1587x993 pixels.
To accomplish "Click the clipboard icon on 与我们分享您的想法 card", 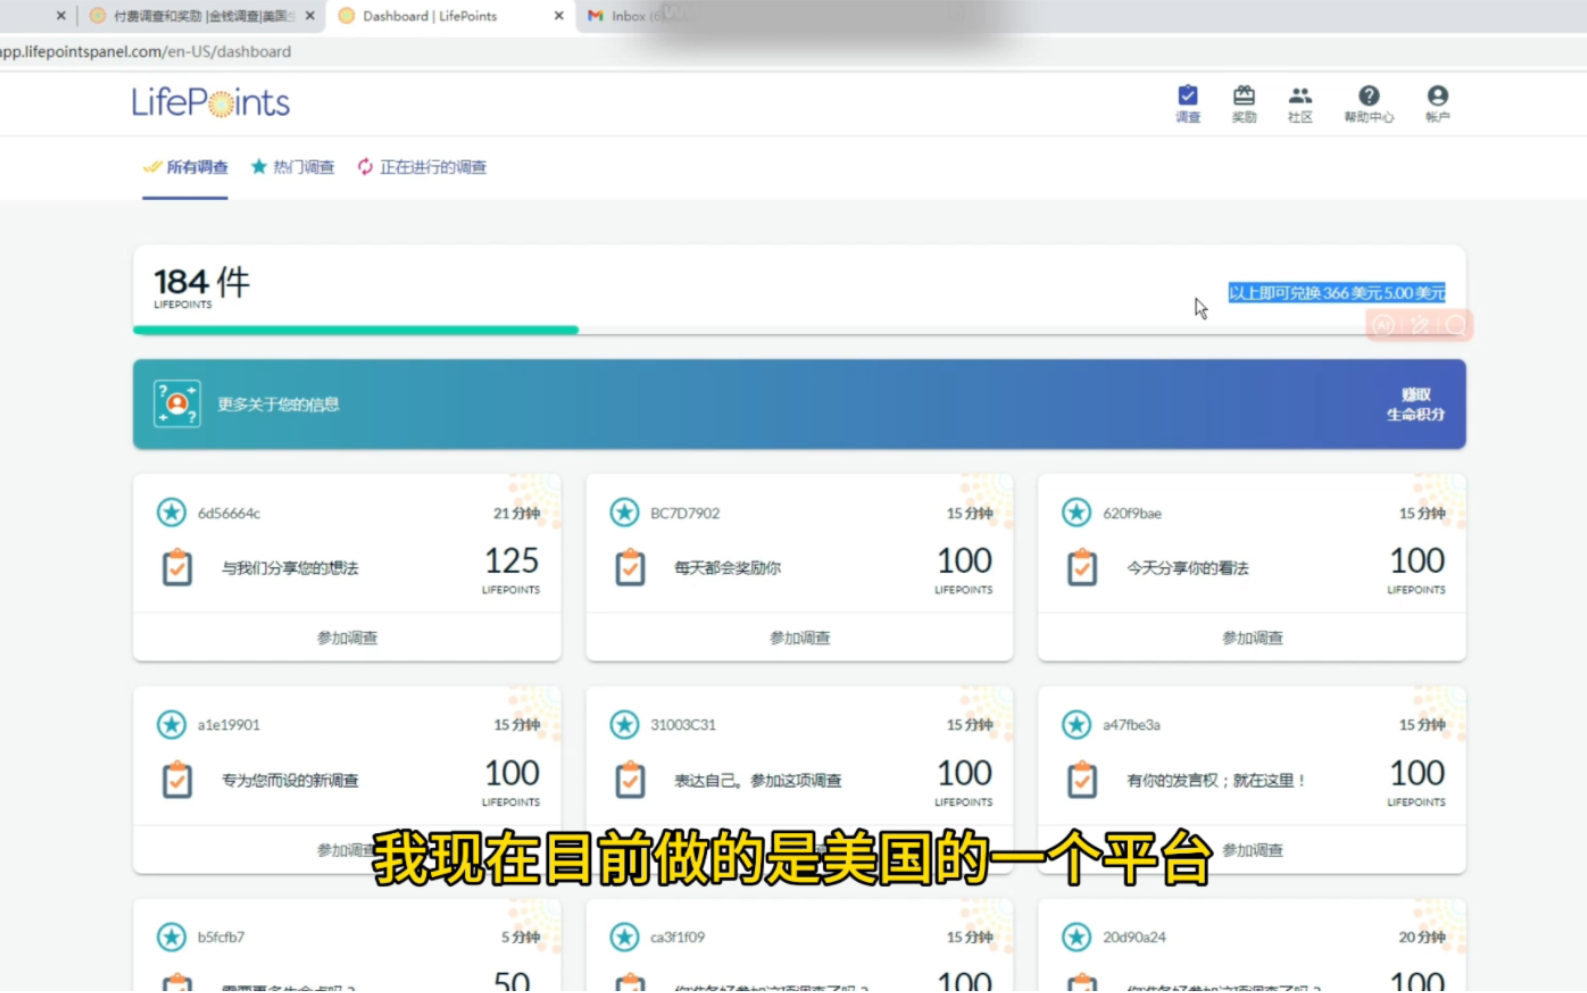I will pos(178,567).
